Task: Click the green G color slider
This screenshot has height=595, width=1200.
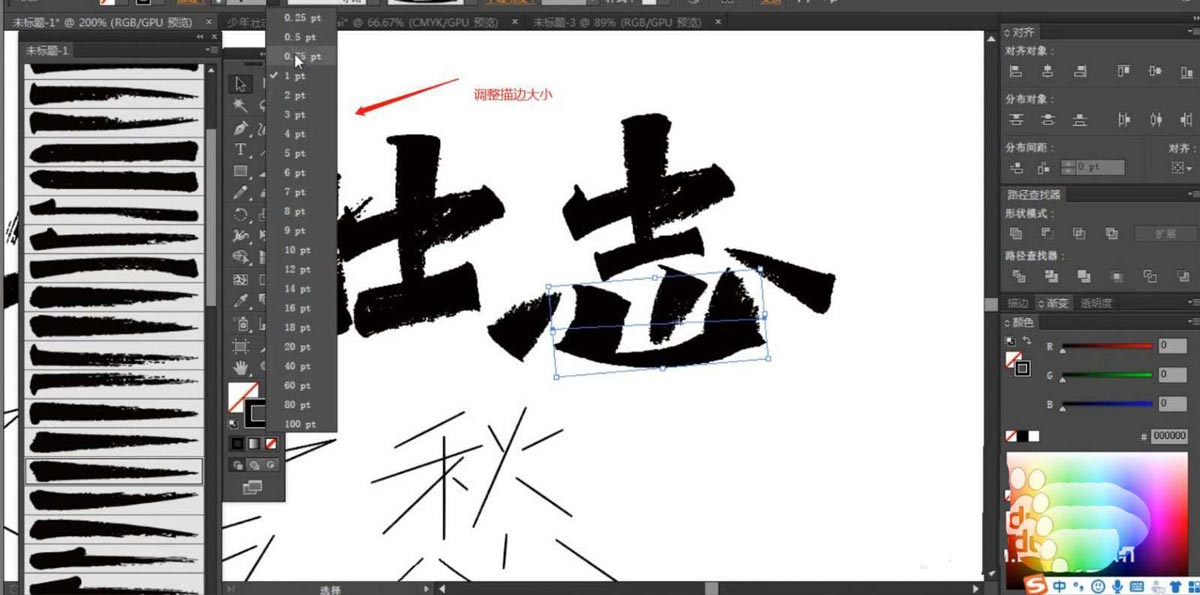Action: pyautogui.click(x=1107, y=376)
